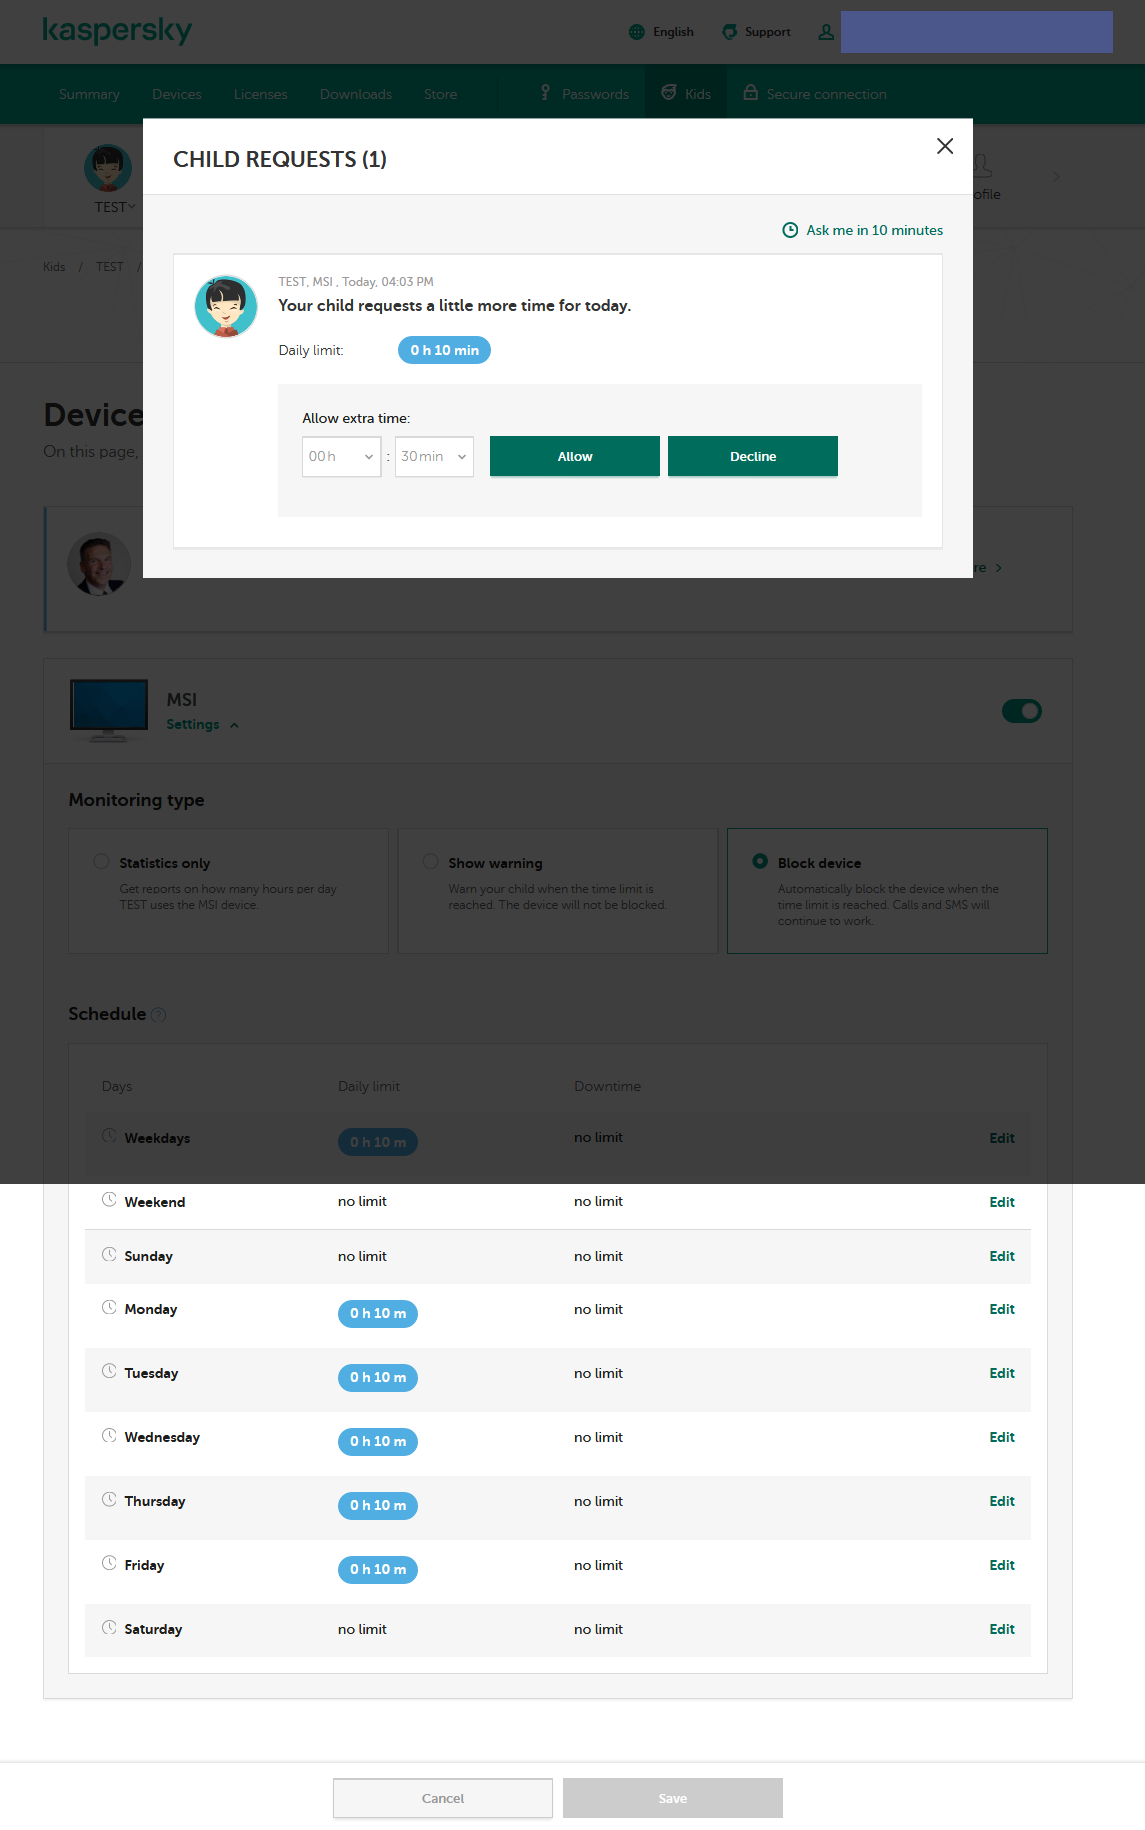The width and height of the screenshot is (1145, 1830).
Task: Click the Monday clock icon
Action: click(109, 1307)
